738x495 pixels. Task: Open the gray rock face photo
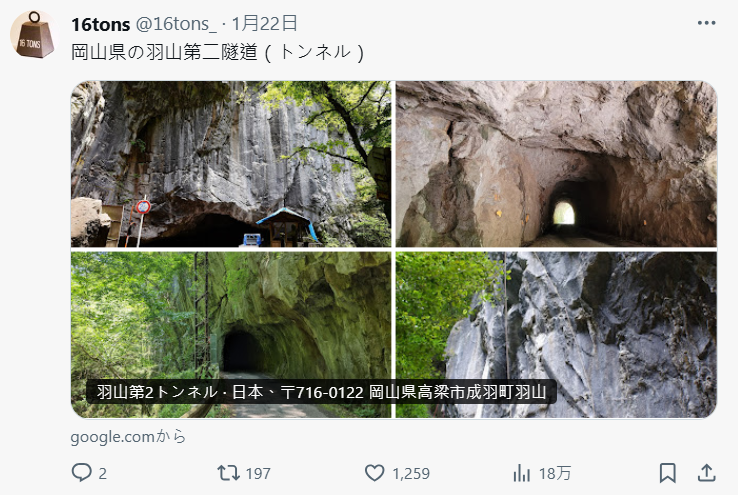[x=556, y=335]
